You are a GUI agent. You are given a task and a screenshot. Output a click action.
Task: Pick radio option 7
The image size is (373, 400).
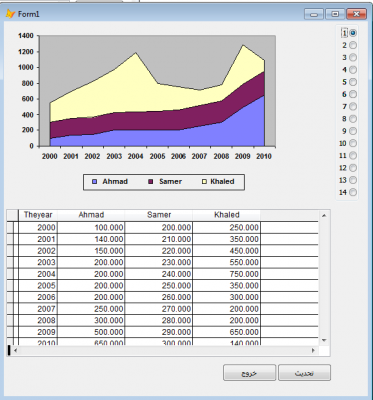click(353, 107)
